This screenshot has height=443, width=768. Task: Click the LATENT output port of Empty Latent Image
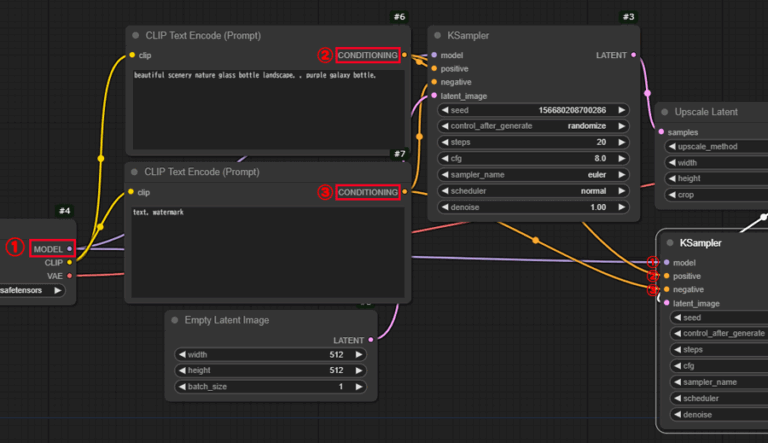pyautogui.click(x=371, y=340)
